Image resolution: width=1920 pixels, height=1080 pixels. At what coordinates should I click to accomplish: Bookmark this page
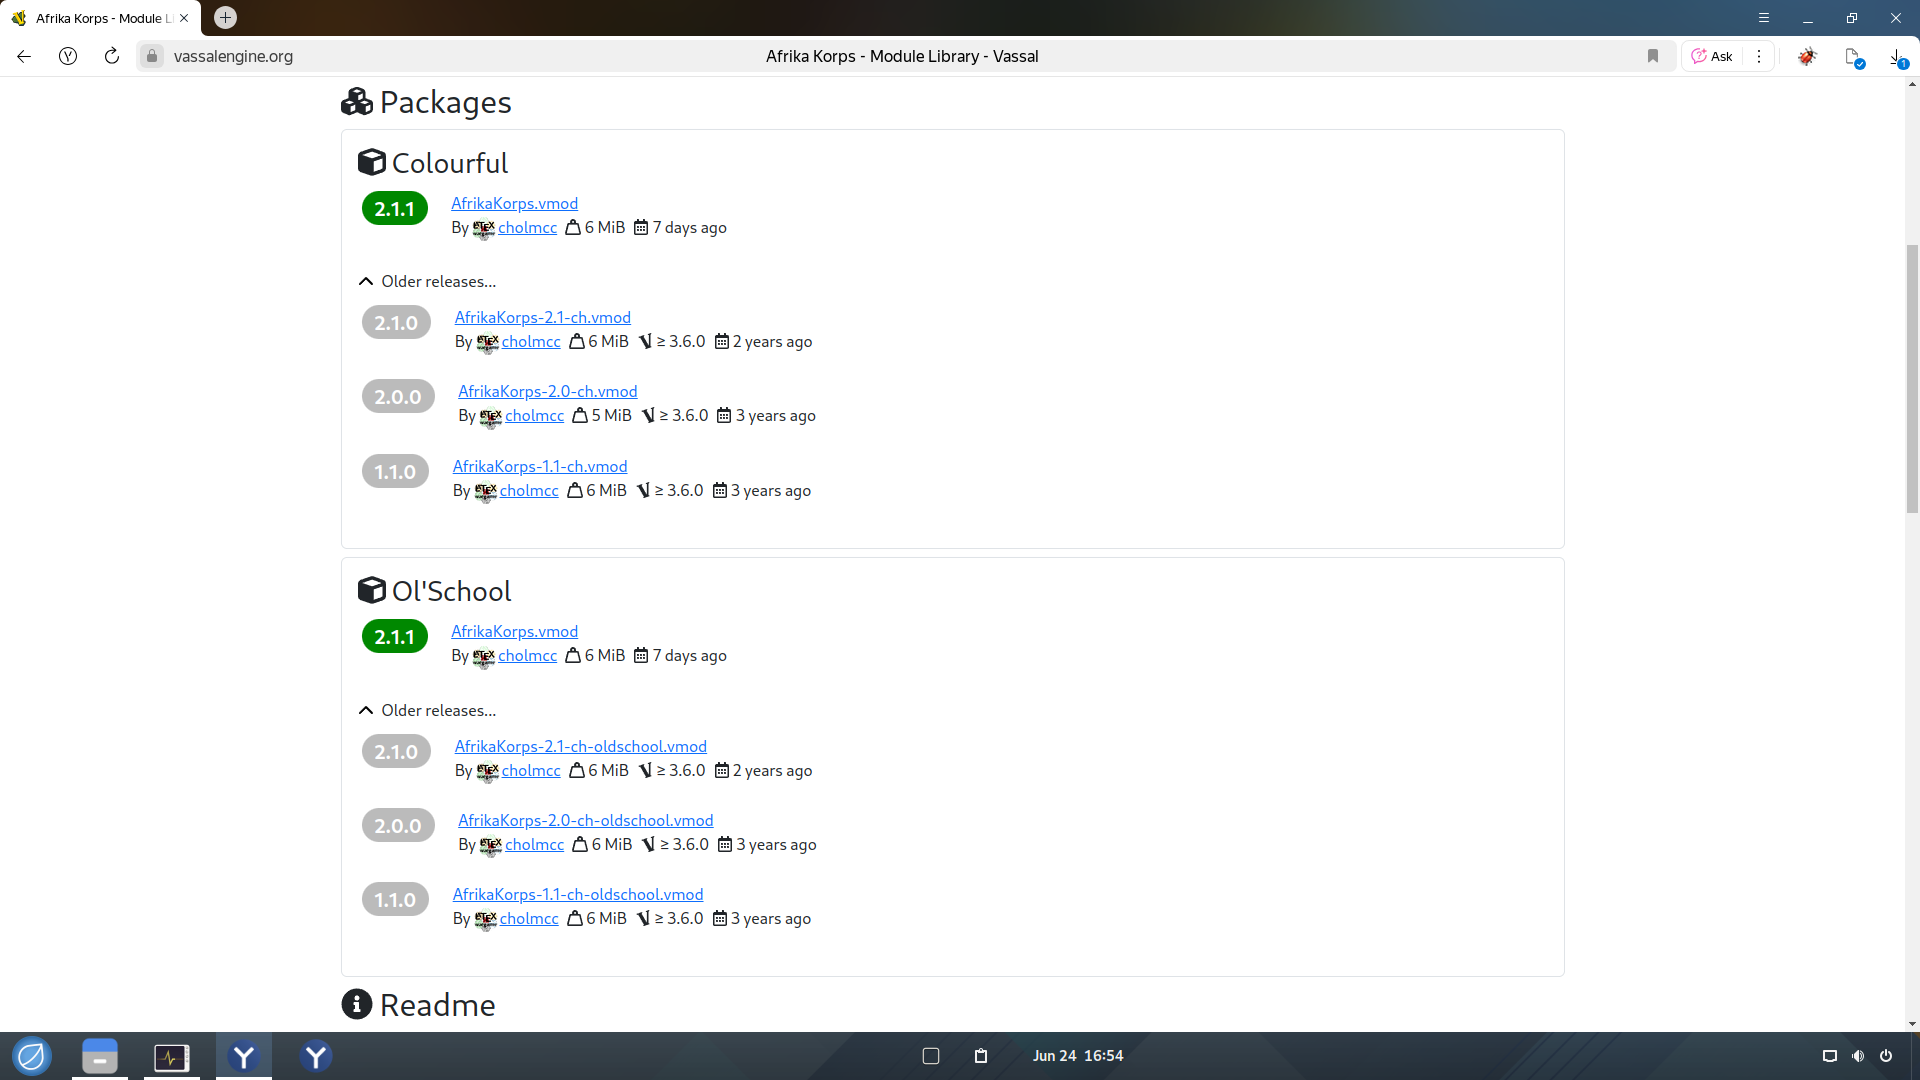point(1653,56)
